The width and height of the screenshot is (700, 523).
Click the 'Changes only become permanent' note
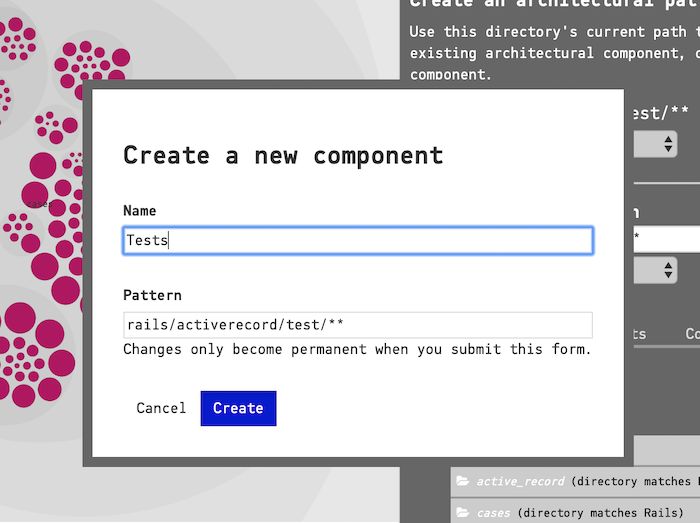point(357,349)
